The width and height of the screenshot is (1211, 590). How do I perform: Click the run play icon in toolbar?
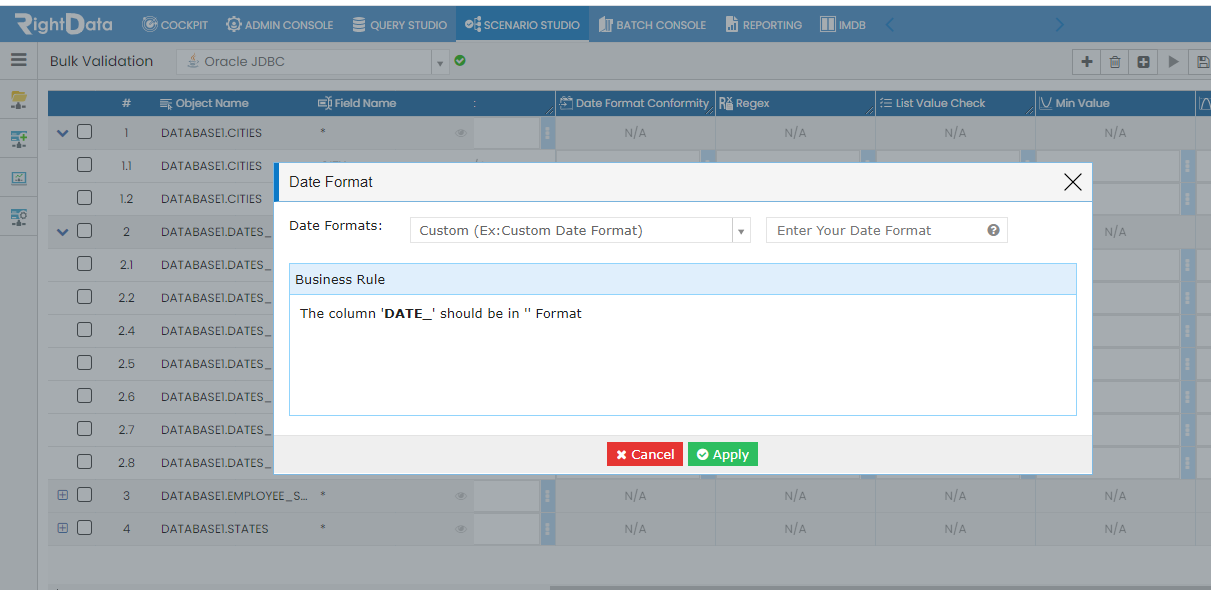[1174, 62]
